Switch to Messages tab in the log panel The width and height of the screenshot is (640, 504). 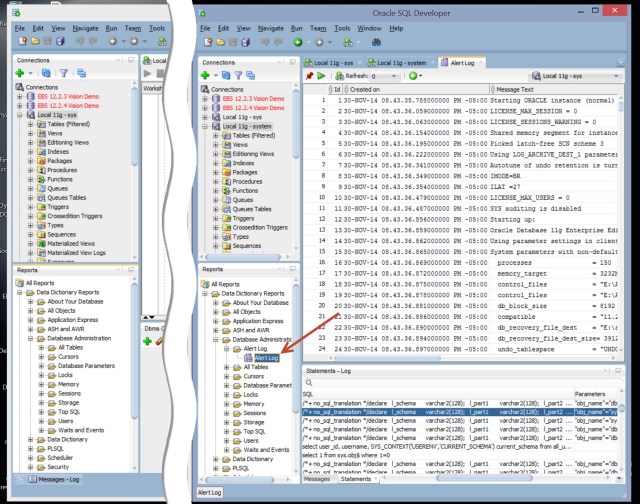coord(317,479)
